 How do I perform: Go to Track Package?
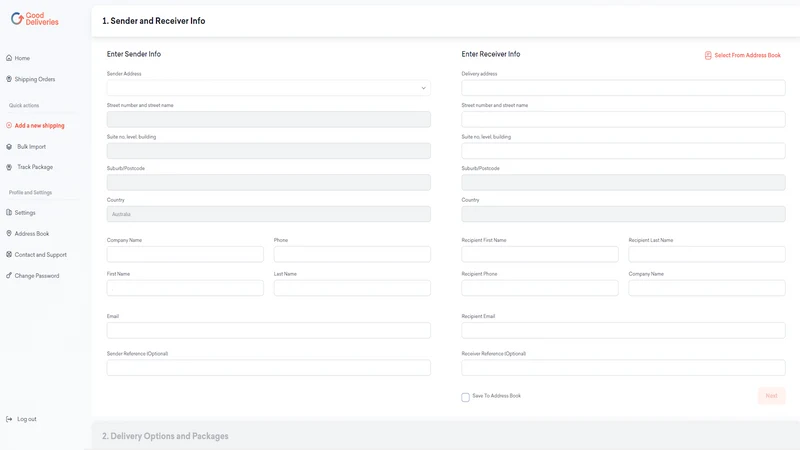pos(35,167)
